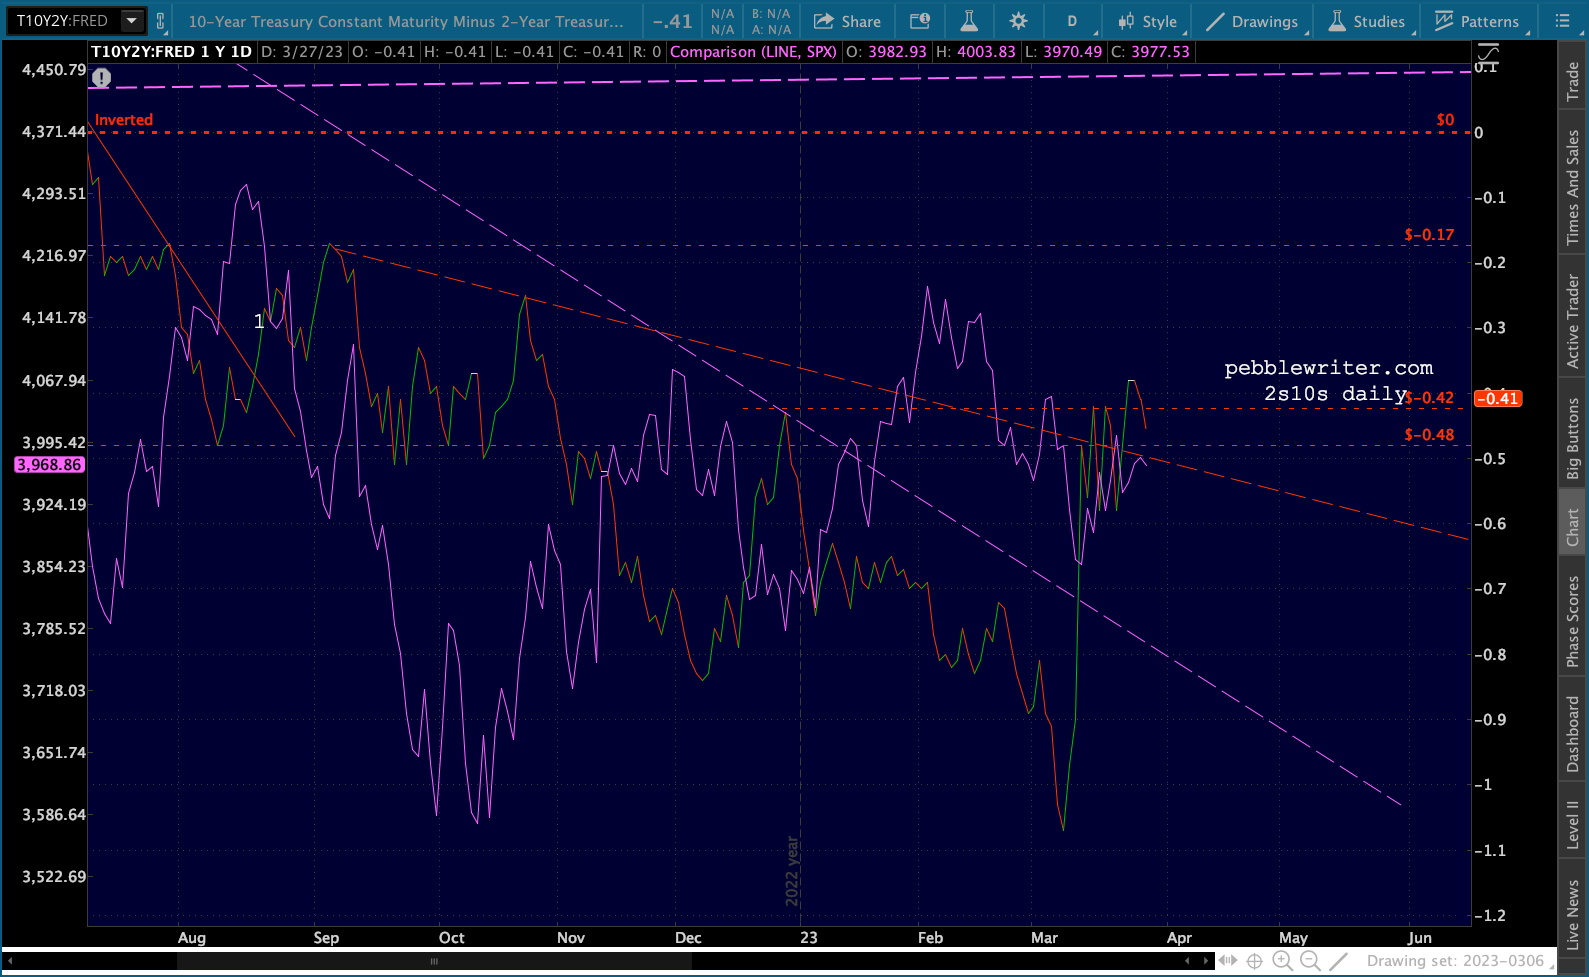Click the '2022 year' vertical marker label

click(x=792, y=871)
